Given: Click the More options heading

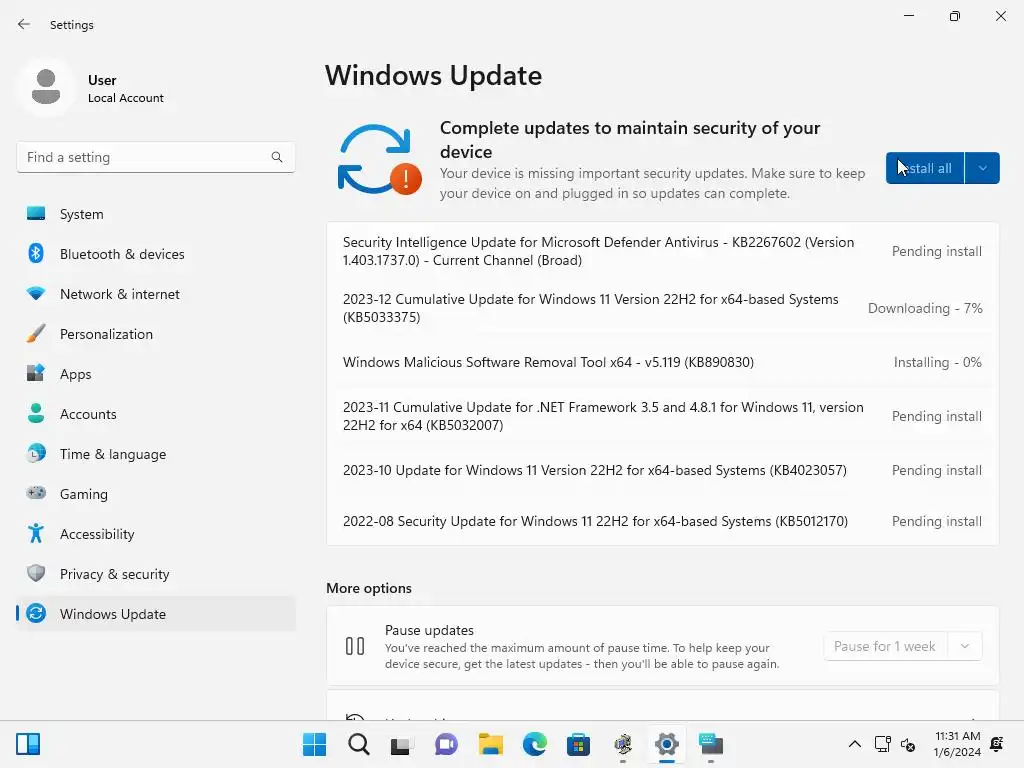Looking at the screenshot, I should click(x=369, y=588).
